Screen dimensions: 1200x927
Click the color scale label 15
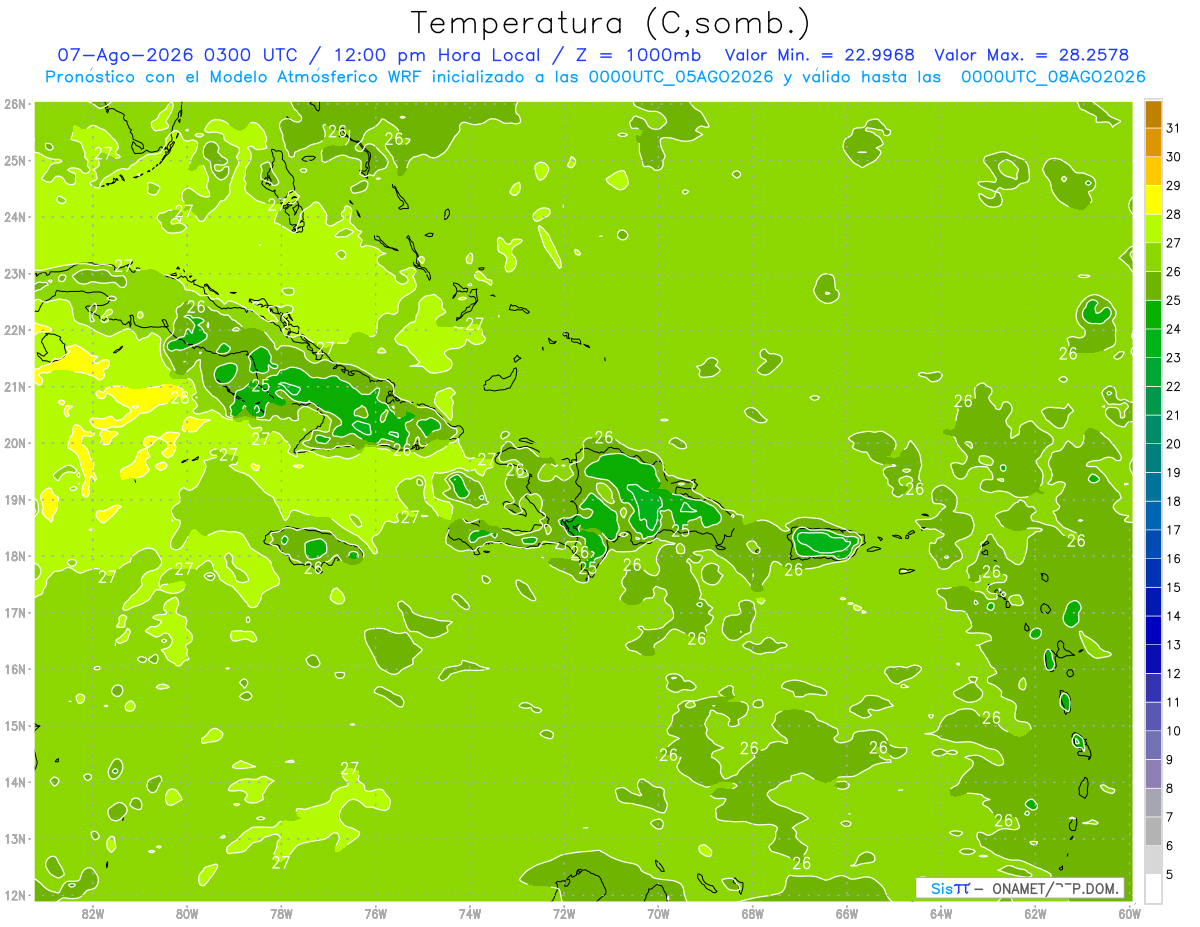click(x=1173, y=587)
